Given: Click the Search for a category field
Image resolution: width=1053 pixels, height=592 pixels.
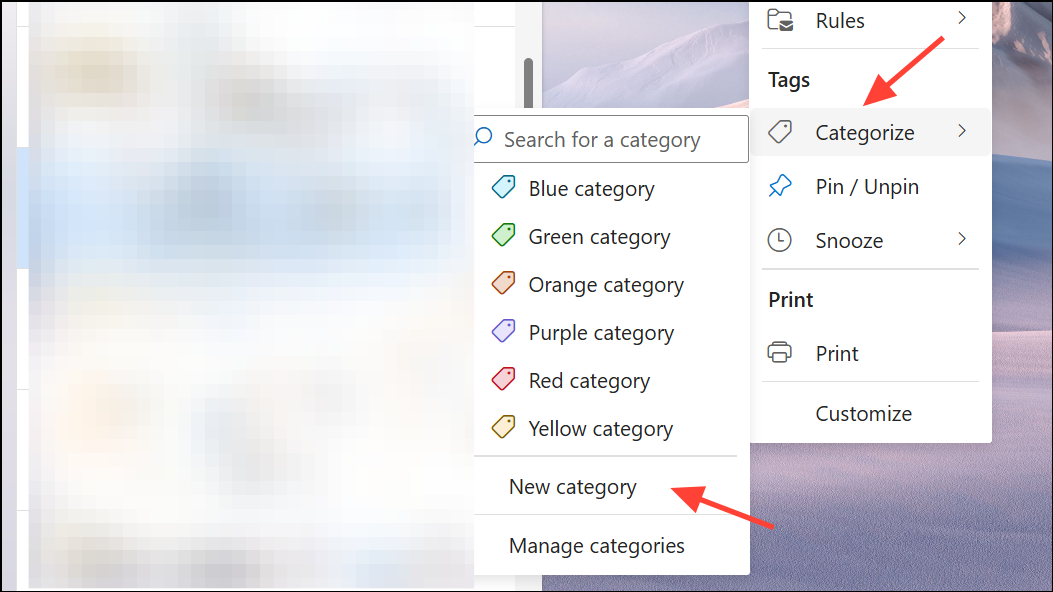Looking at the screenshot, I should pos(610,138).
